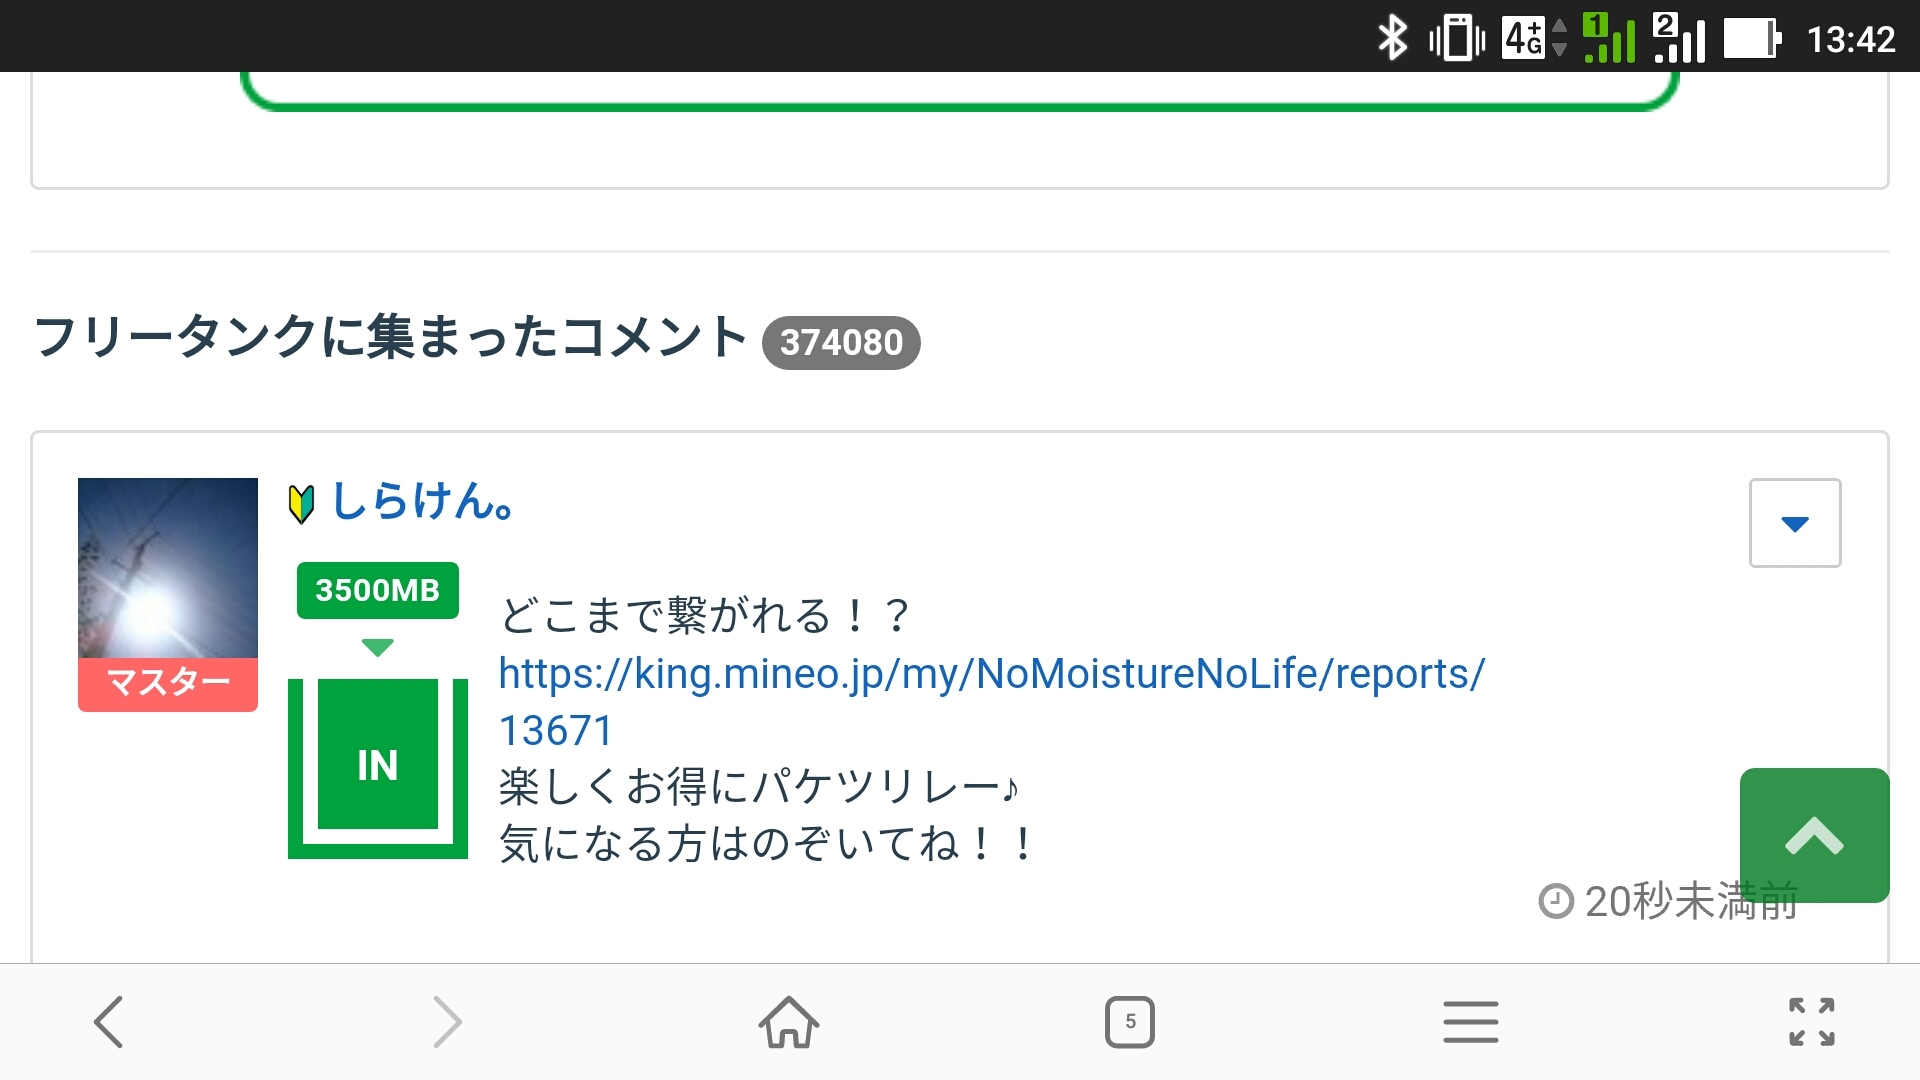1920x1080 pixels.
Task: Open the tab switcher showing 5 tabs
Action: (1130, 1022)
